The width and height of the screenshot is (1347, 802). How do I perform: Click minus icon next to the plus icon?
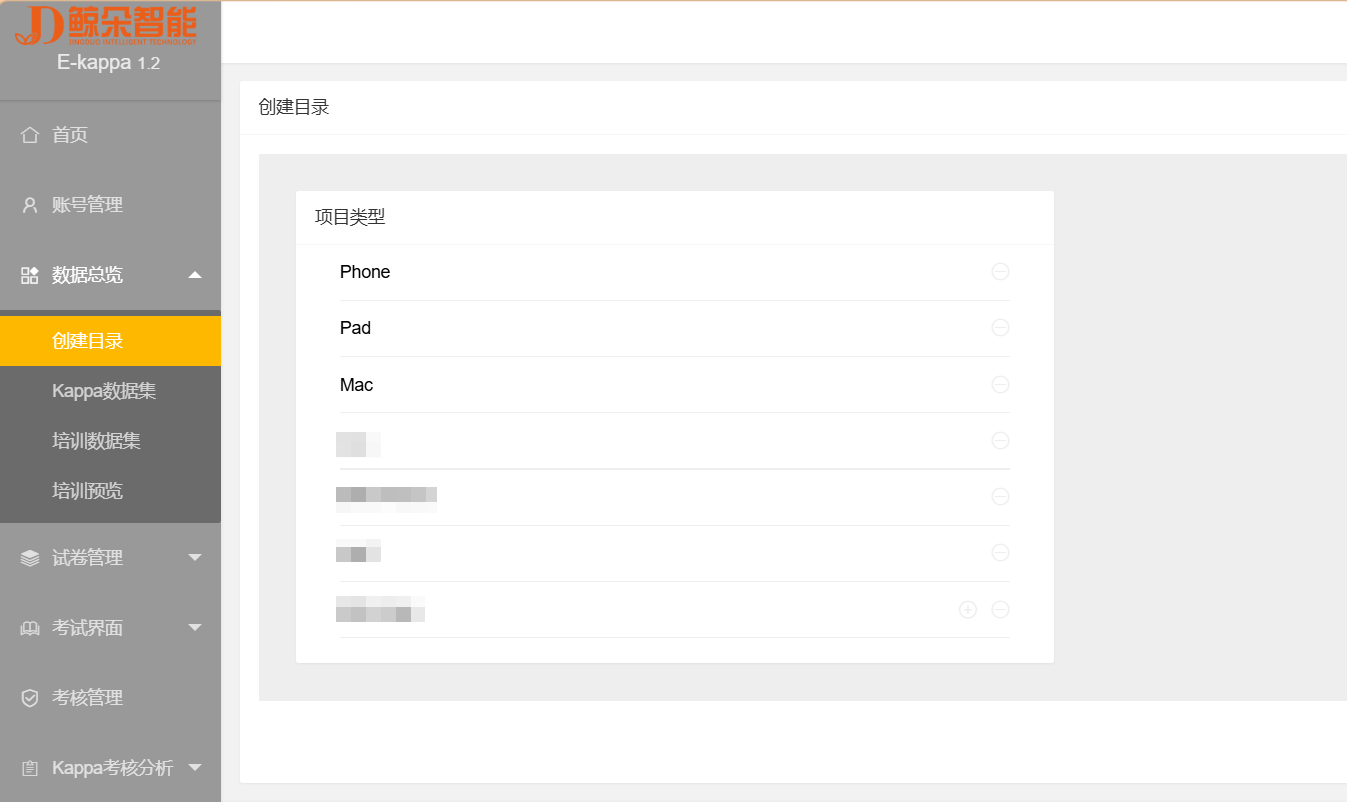[1000, 609]
